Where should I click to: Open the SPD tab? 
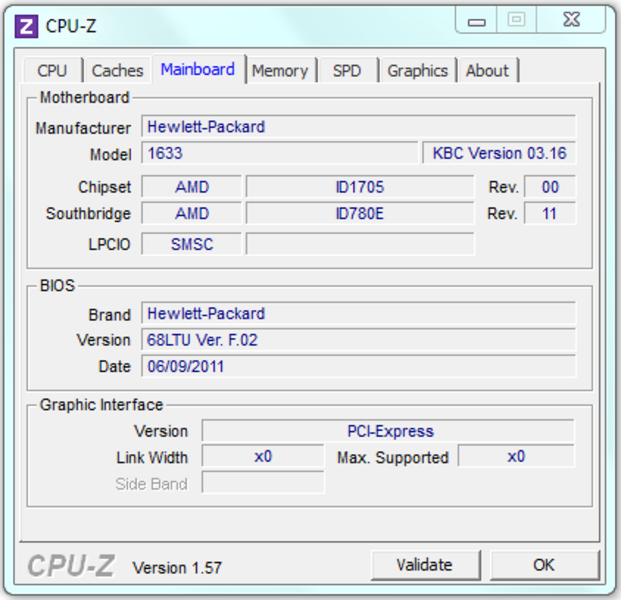point(347,71)
